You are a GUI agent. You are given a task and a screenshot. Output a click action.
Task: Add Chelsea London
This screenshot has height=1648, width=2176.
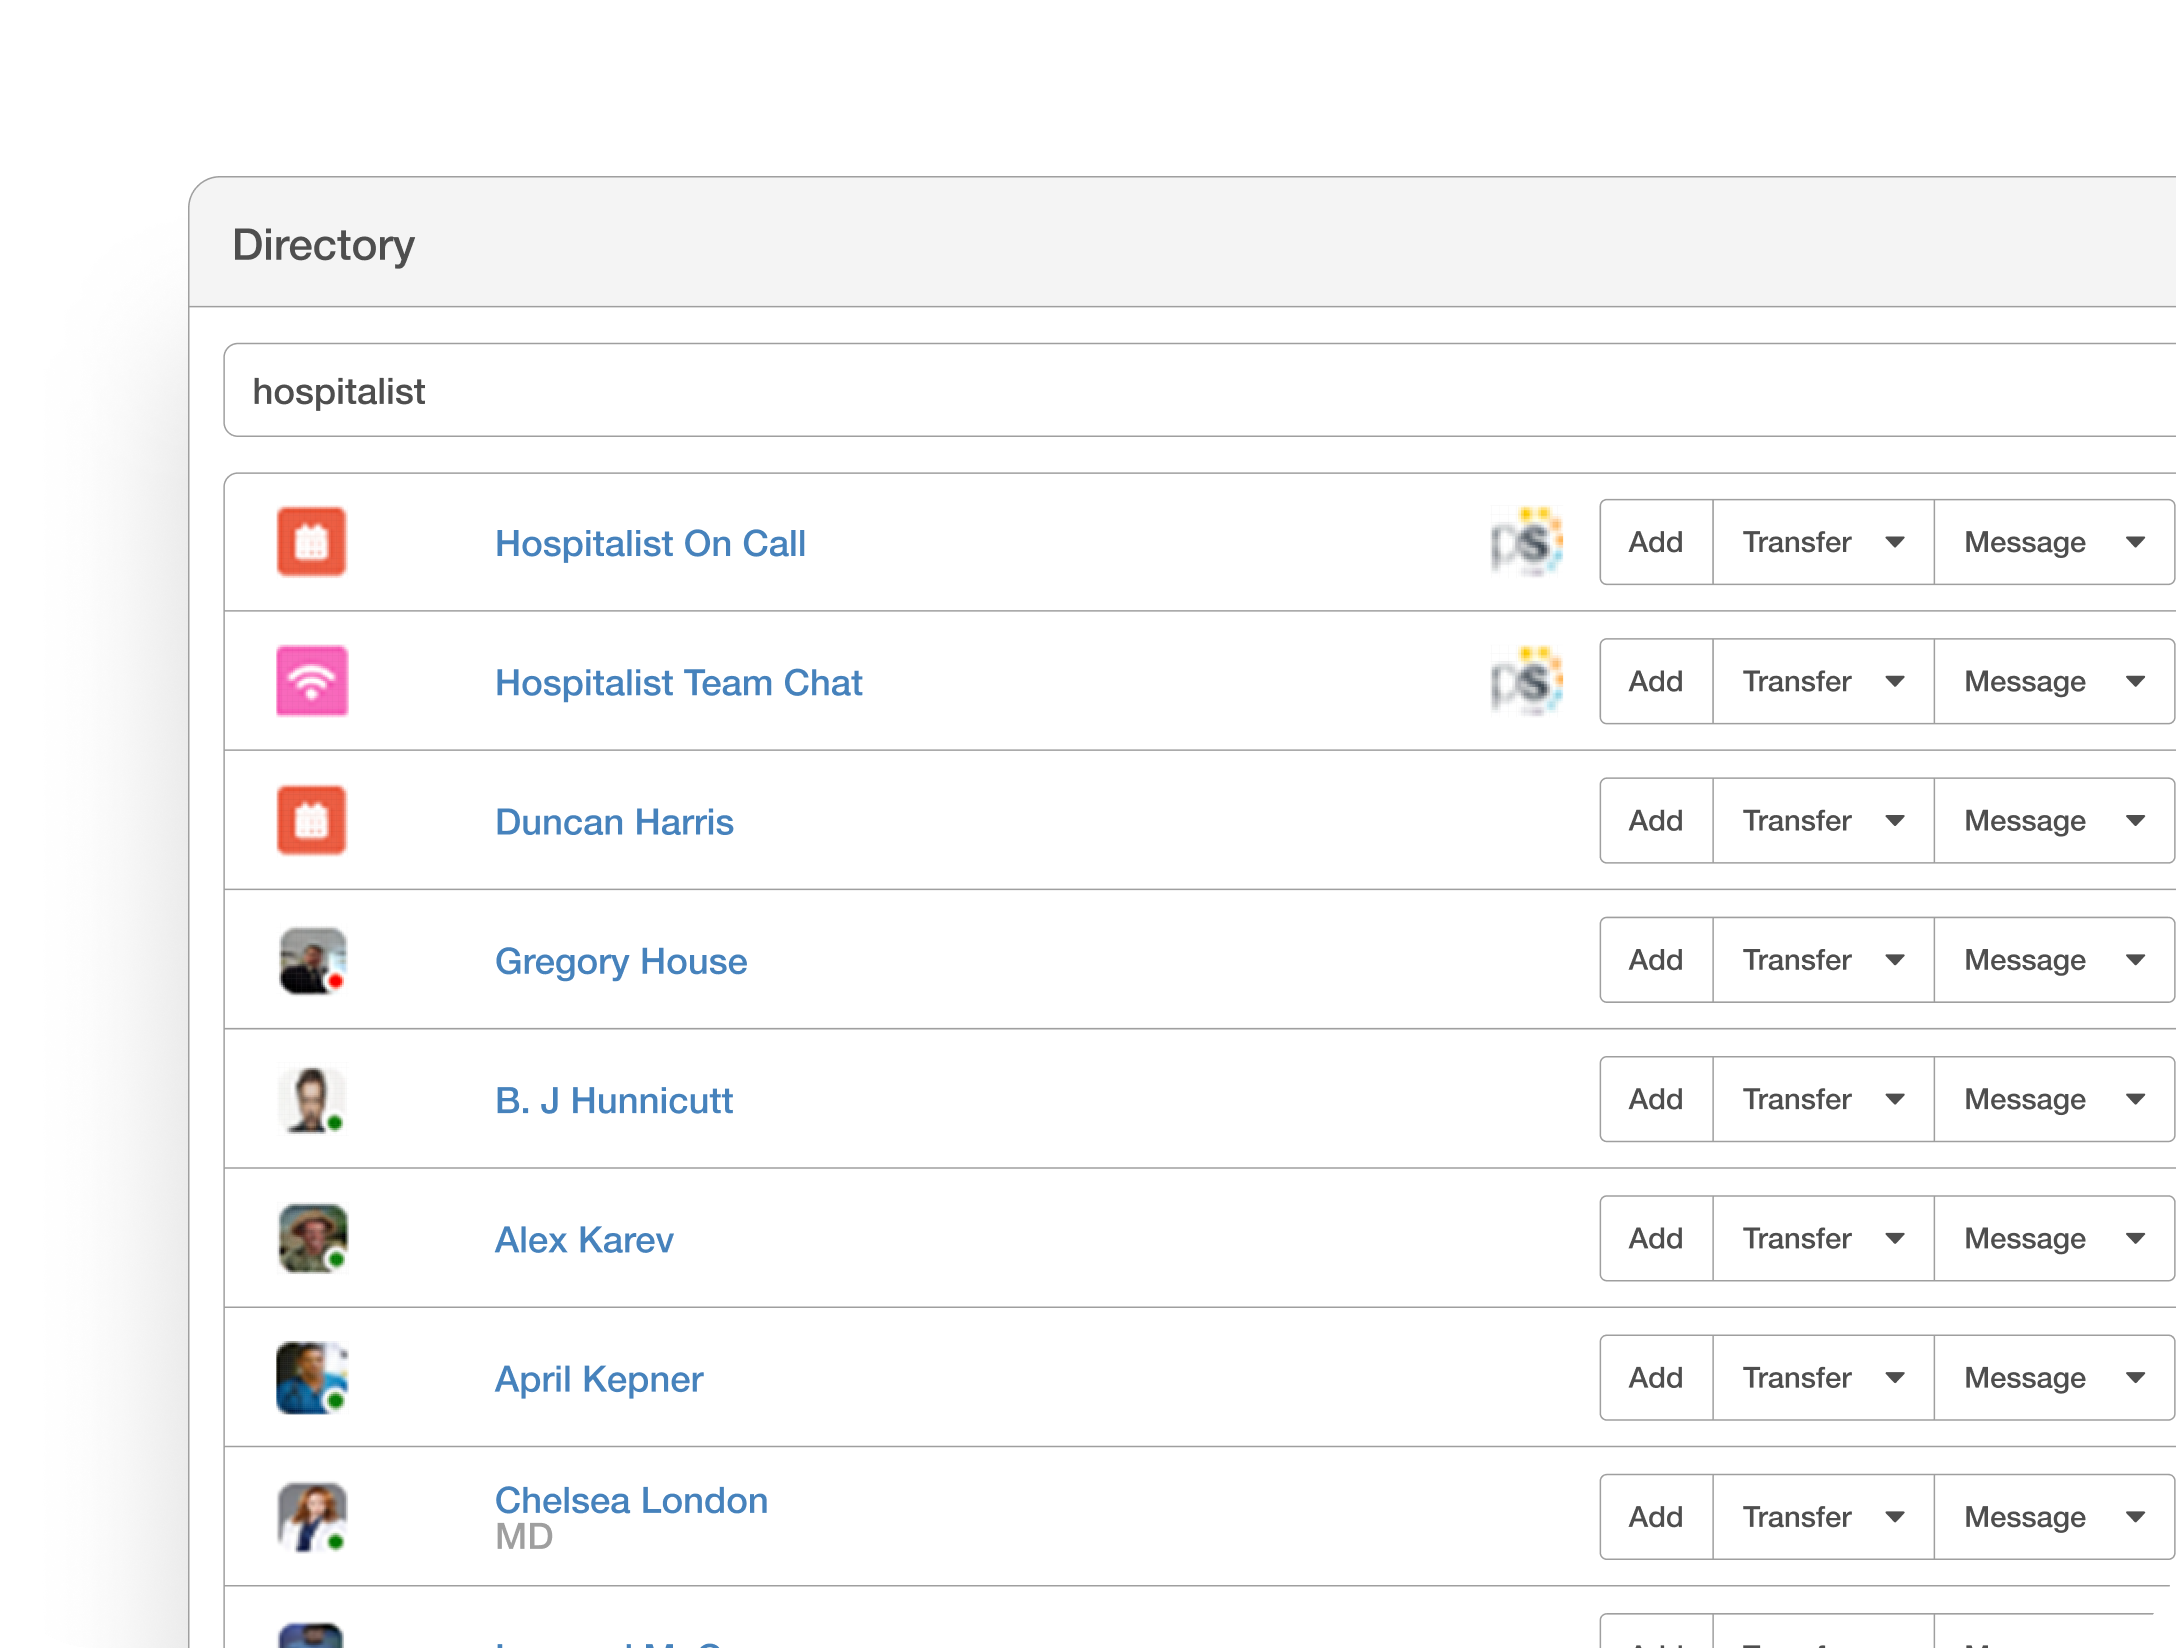point(1656,1517)
